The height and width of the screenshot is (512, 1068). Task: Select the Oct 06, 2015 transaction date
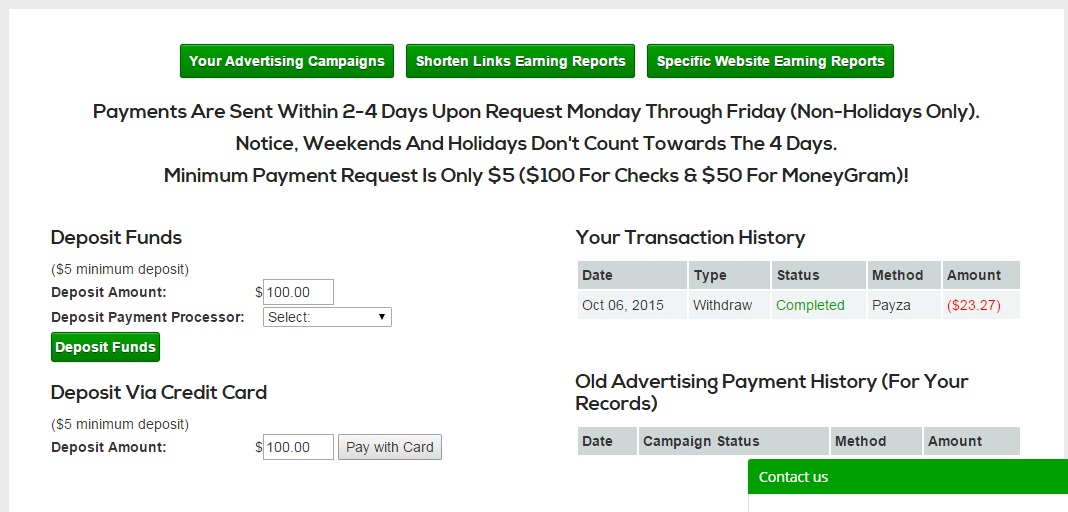(x=622, y=305)
